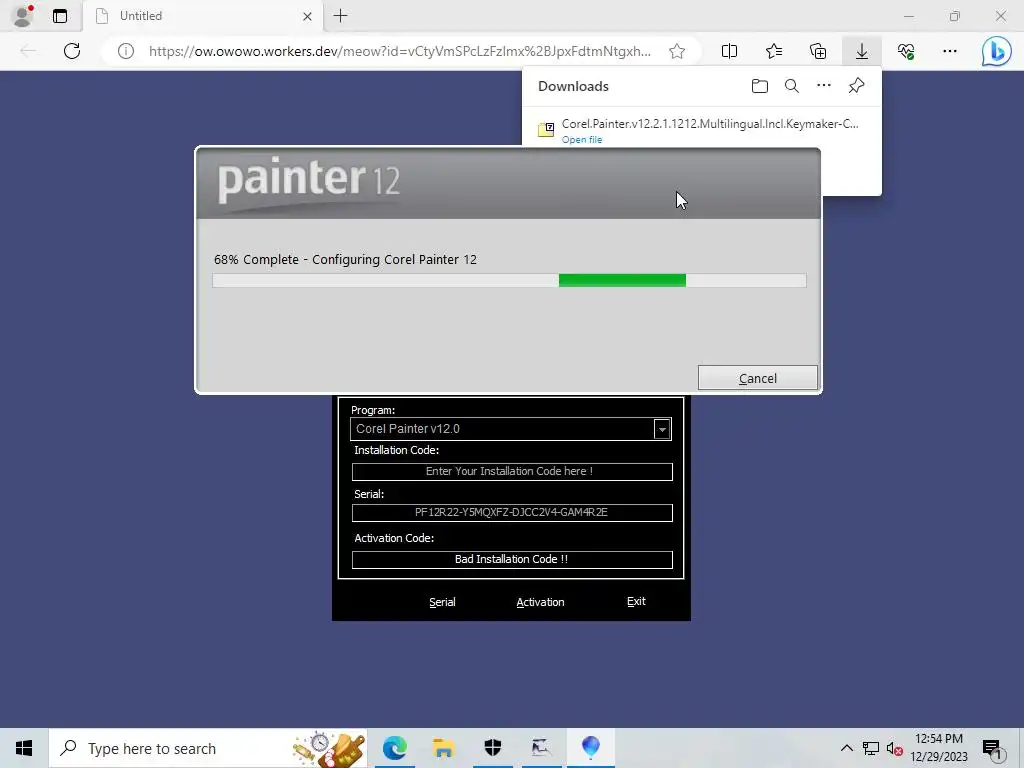Open the volume tray icon
The width and height of the screenshot is (1024, 768).
click(x=894, y=749)
